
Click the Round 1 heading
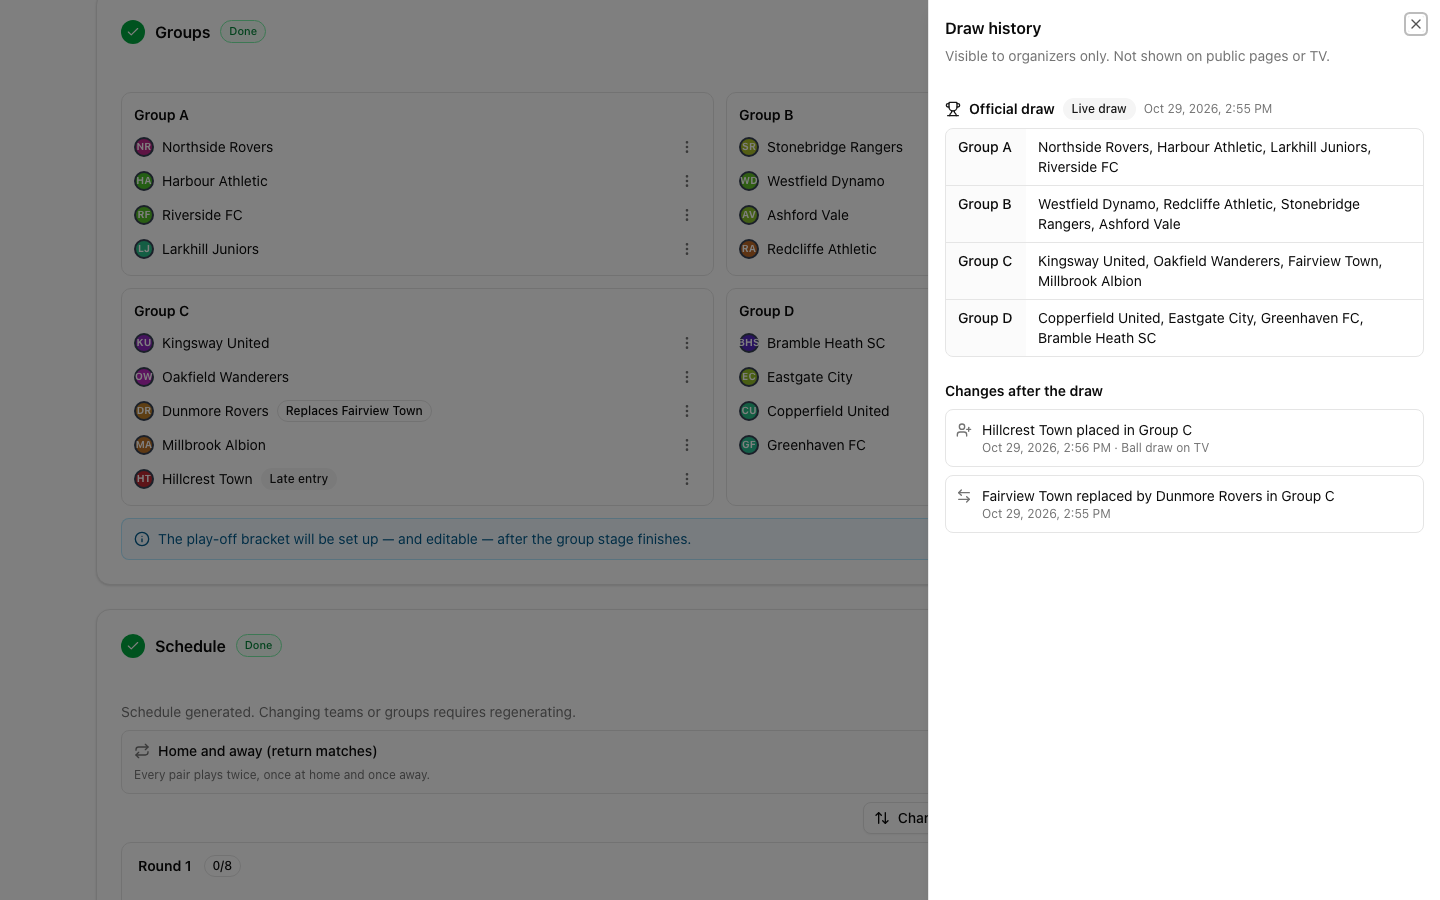pyautogui.click(x=165, y=866)
